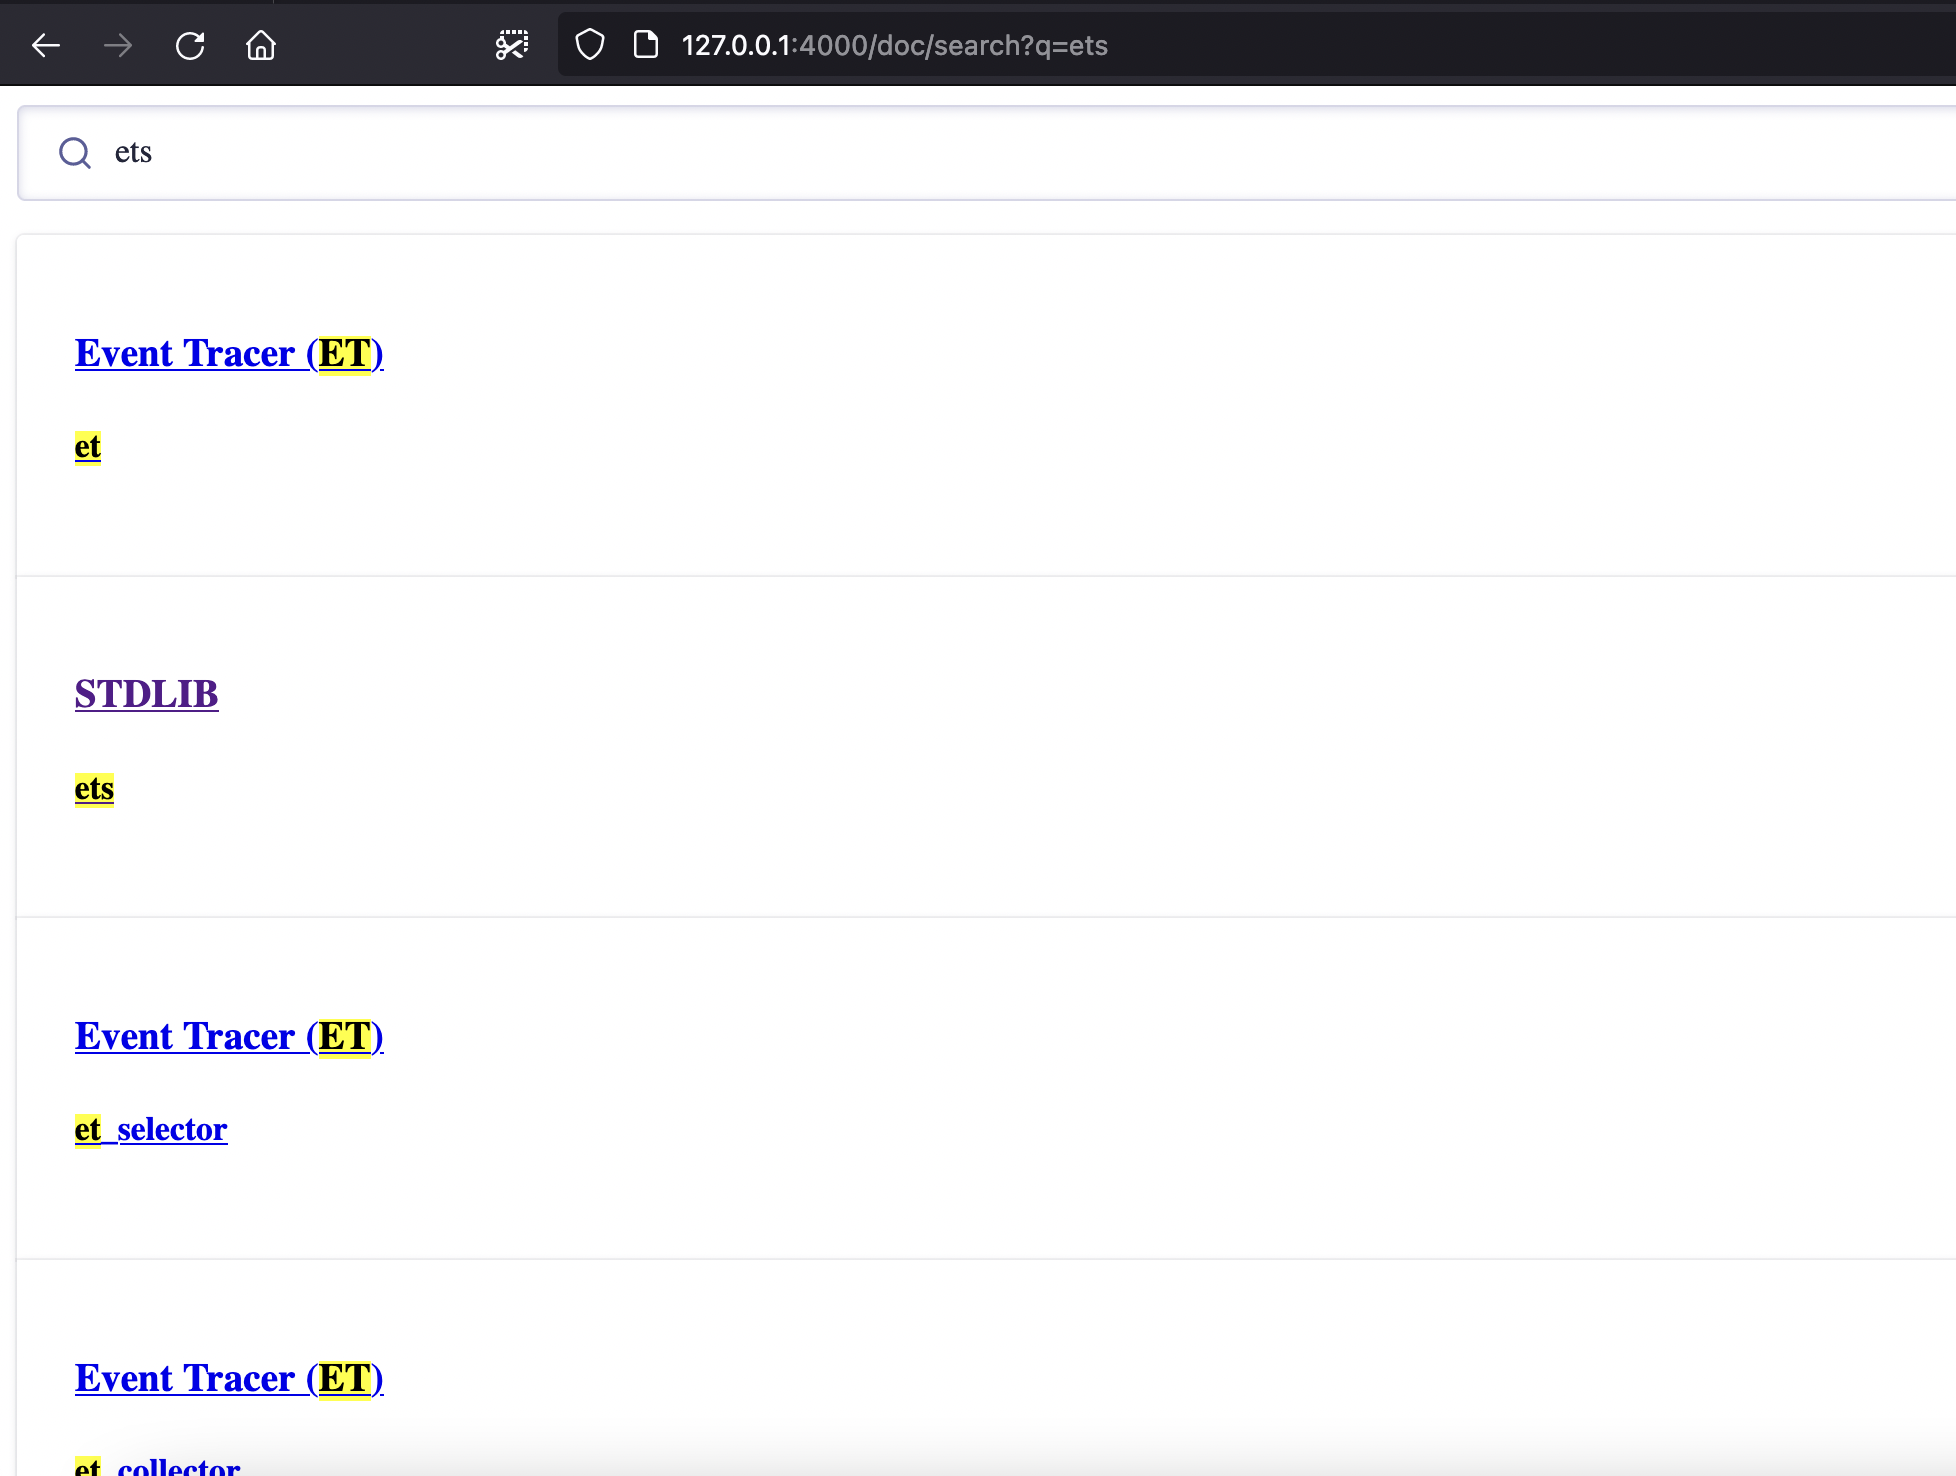This screenshot has width=1956, height=1476.
Task: Click the browser forward arrow
Action: pos(118,45)
